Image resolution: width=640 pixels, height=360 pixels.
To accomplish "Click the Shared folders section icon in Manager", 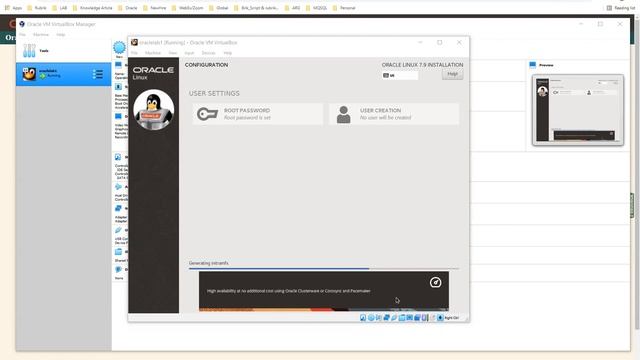I will [x=118, y=252].
